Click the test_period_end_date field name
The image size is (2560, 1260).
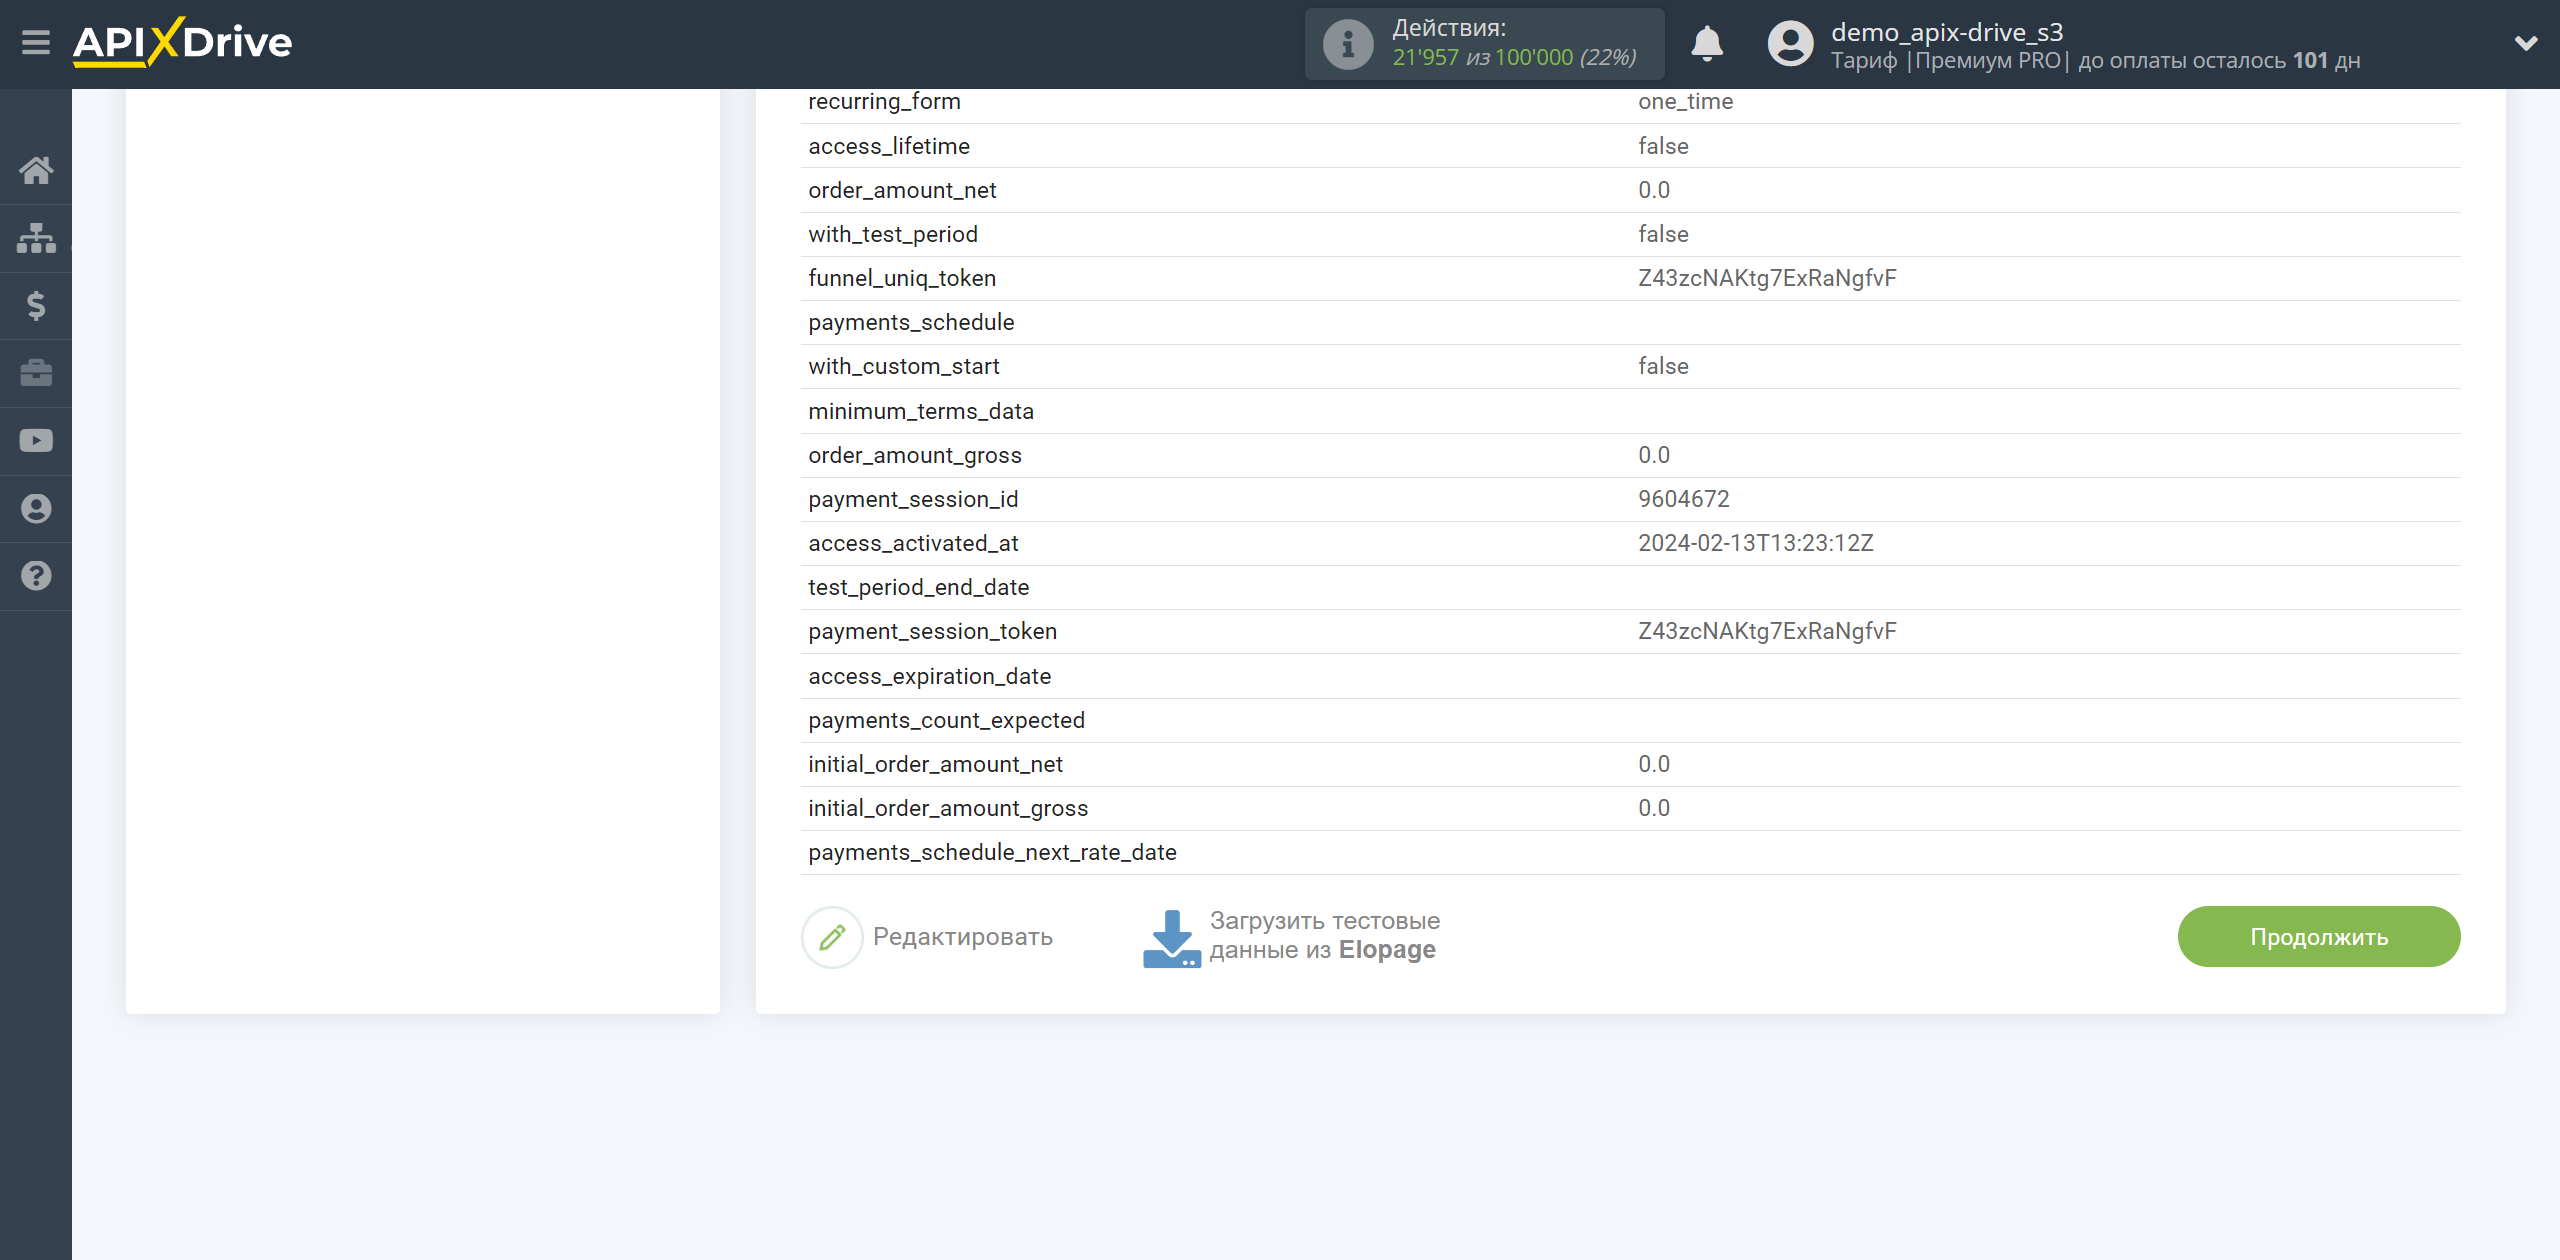pos(919,587)
